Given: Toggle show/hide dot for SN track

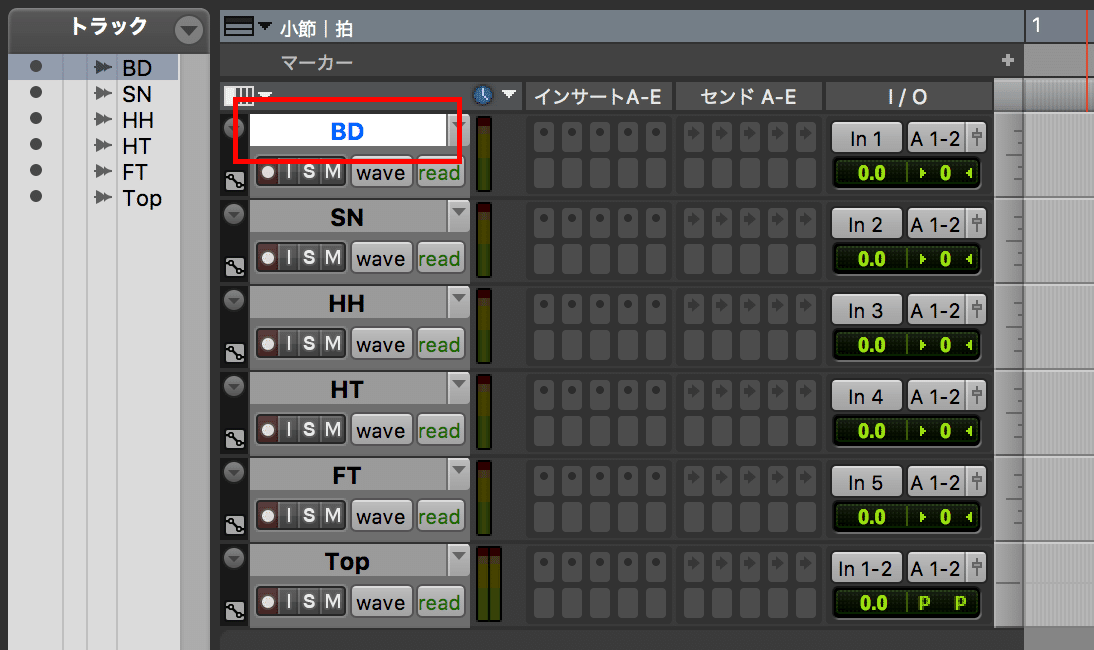Looking at the screenshot, I should pyautogui.click(x=36, y=92).
